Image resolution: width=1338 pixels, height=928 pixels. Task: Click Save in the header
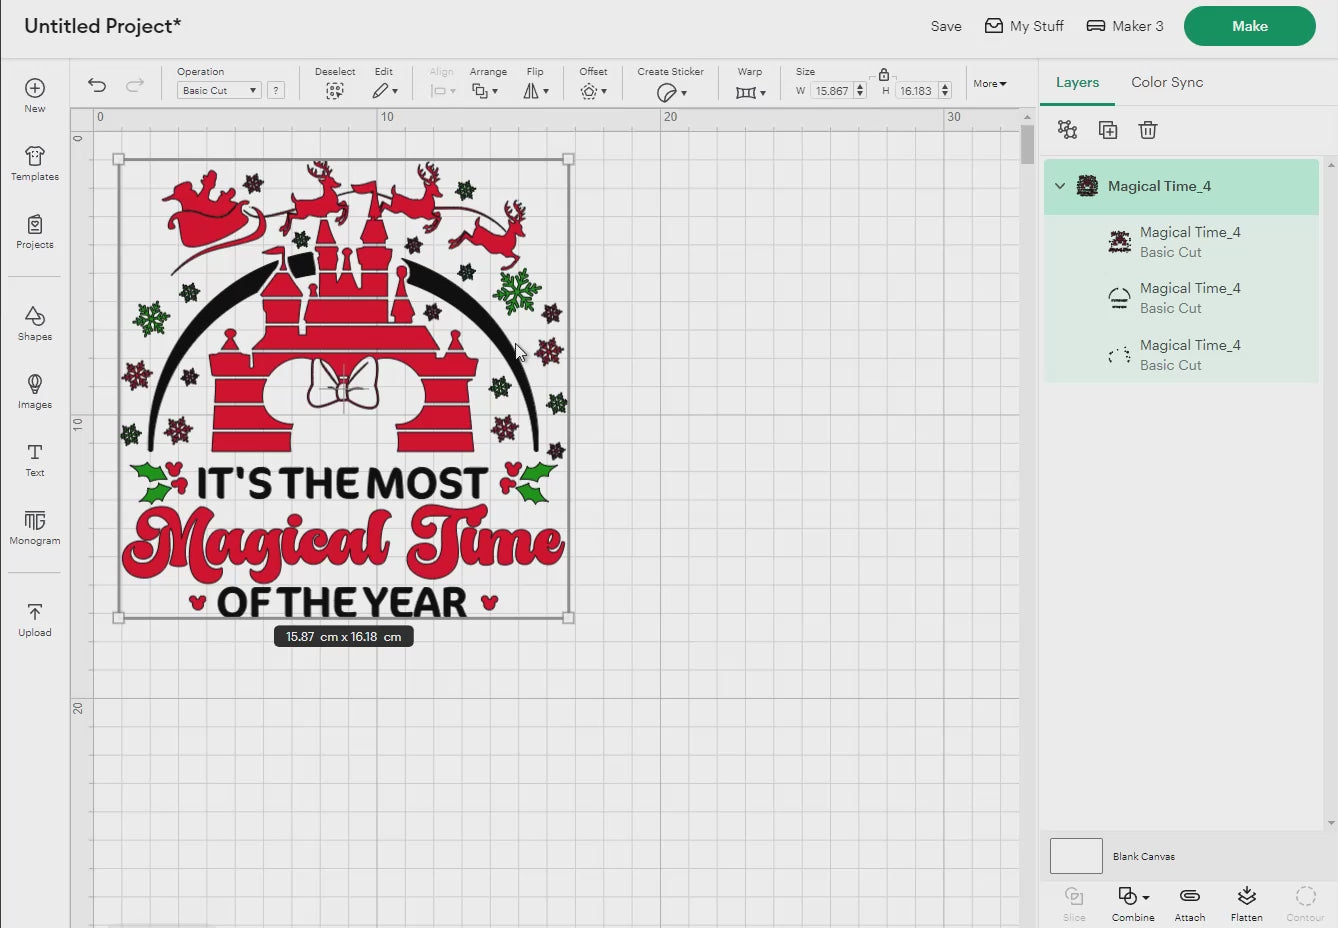pos(946,26)
